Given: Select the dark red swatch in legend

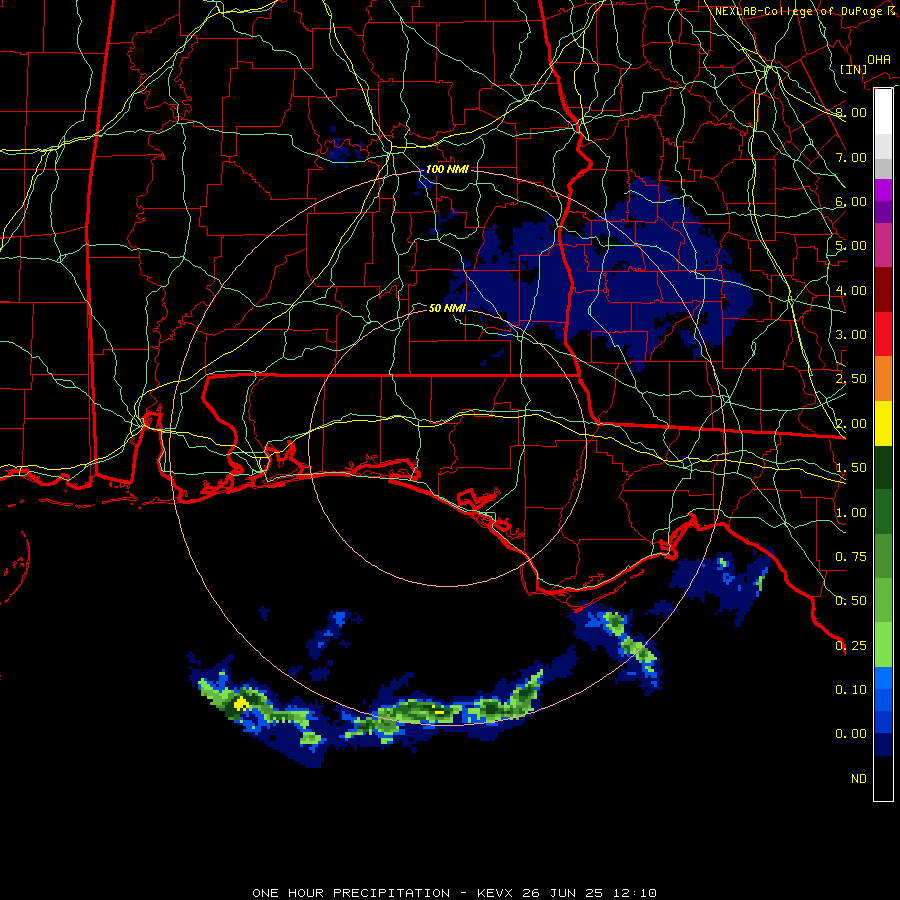Looking at the screenshot, I should [883, 290].
